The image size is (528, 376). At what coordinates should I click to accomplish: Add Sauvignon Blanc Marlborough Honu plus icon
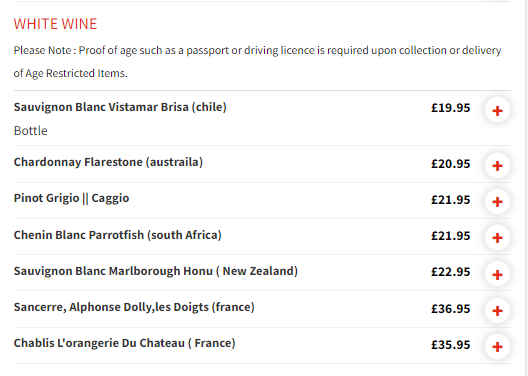tap(497, 274)
